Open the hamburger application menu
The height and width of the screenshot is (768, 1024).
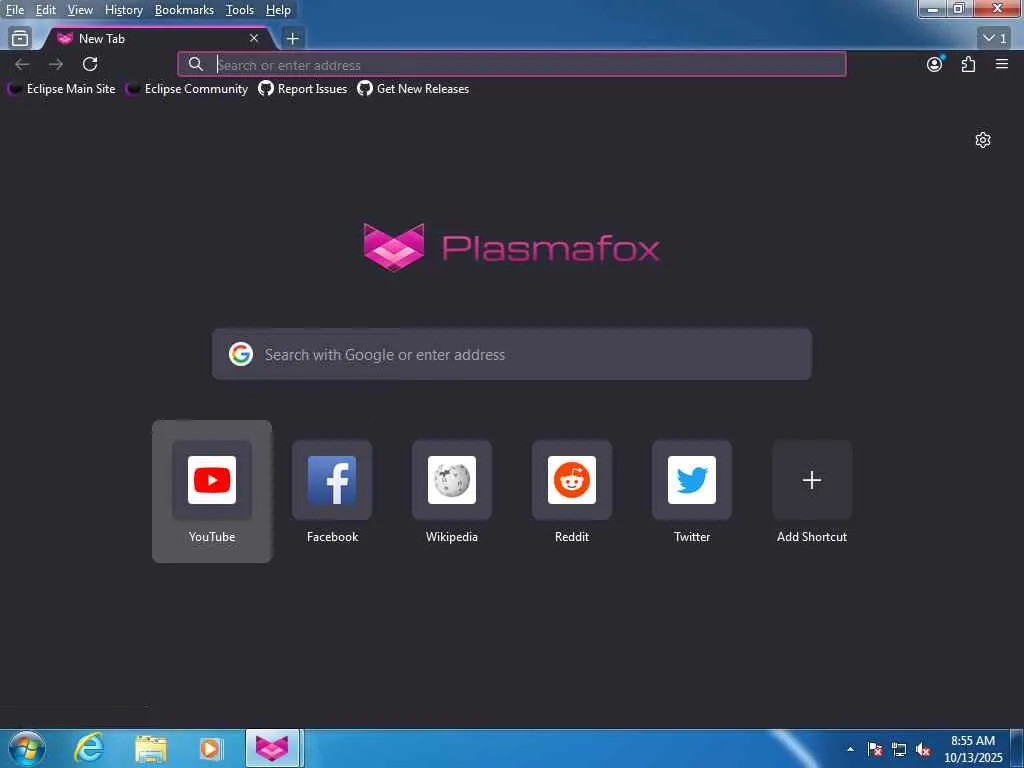point(1002,64)
